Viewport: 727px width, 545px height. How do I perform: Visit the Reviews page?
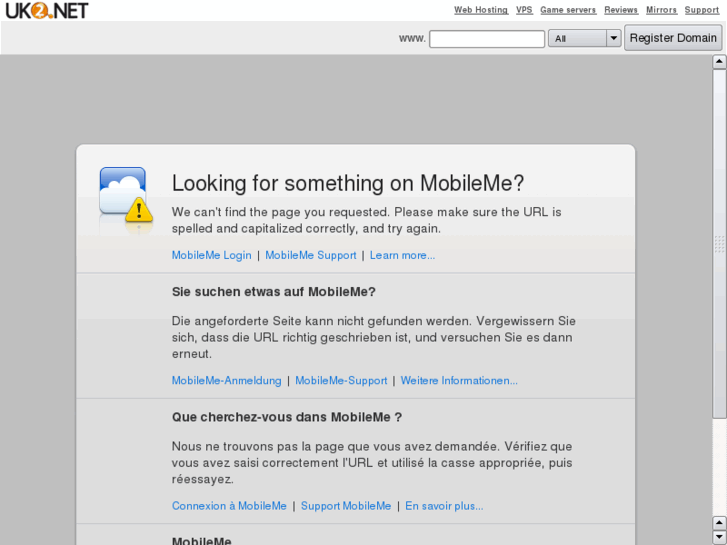[621, 10]
